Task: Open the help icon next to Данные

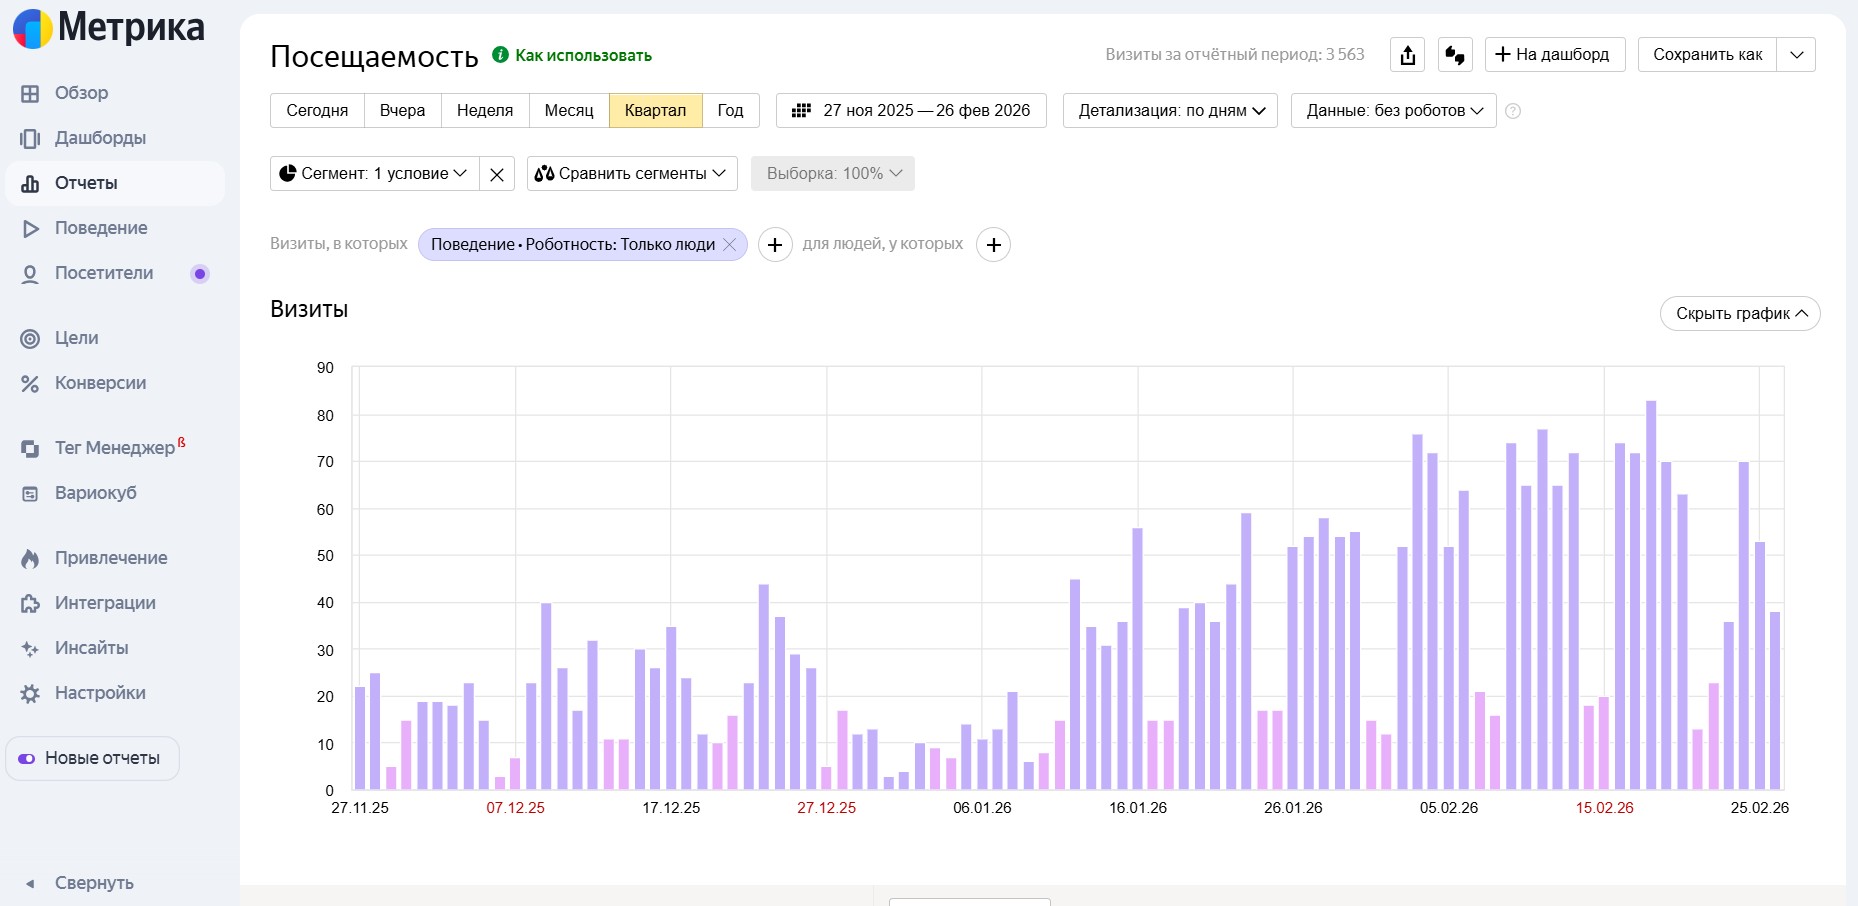Action: (1513, 111)
